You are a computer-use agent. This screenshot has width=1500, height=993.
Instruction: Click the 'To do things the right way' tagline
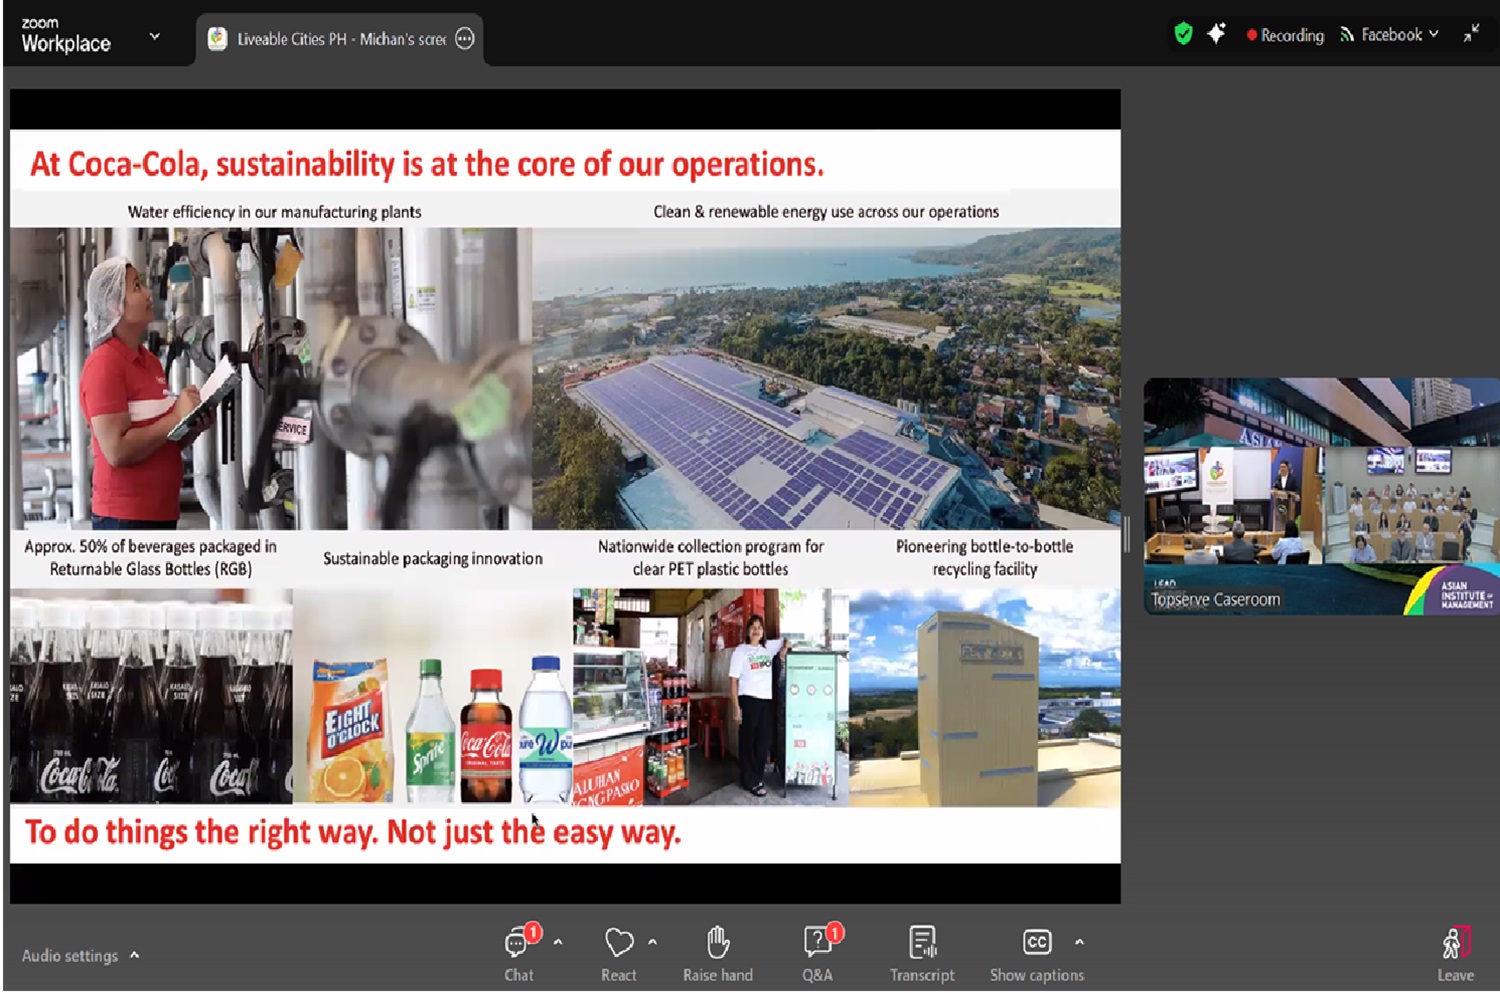pyautogui.click(x=353, y=832)
